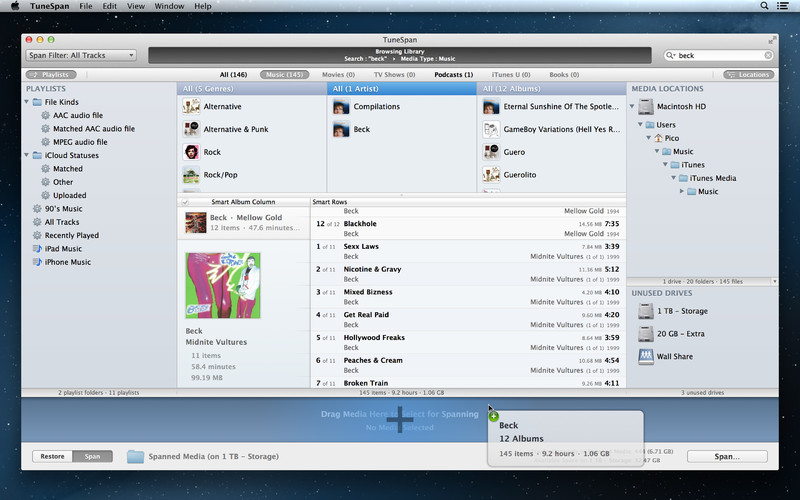Click the Spanned Media folder icon
The height and width of the screenshot is (500, 800).
(135, 456)
